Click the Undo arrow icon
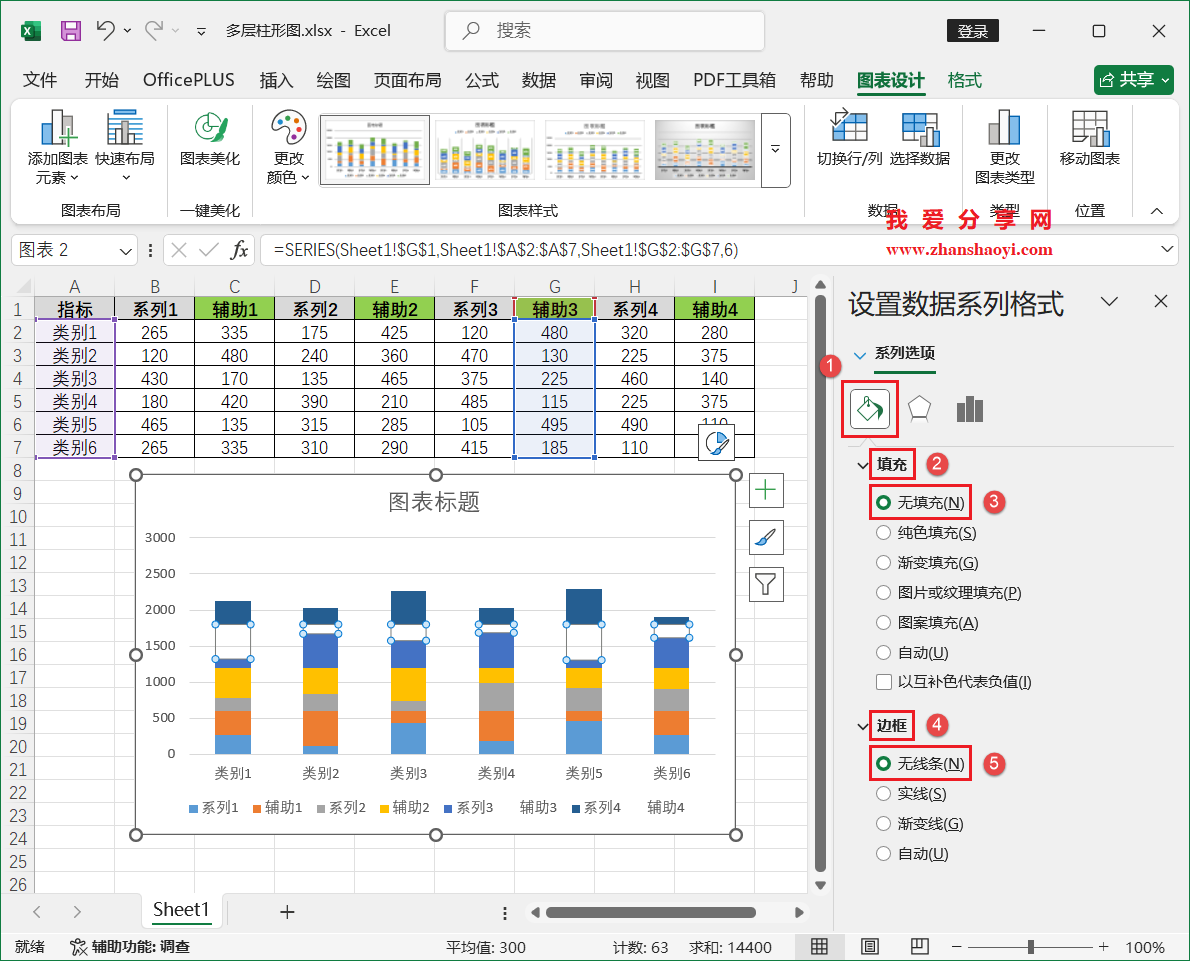Screen dimensions: 1190x961 pos(105,30)
